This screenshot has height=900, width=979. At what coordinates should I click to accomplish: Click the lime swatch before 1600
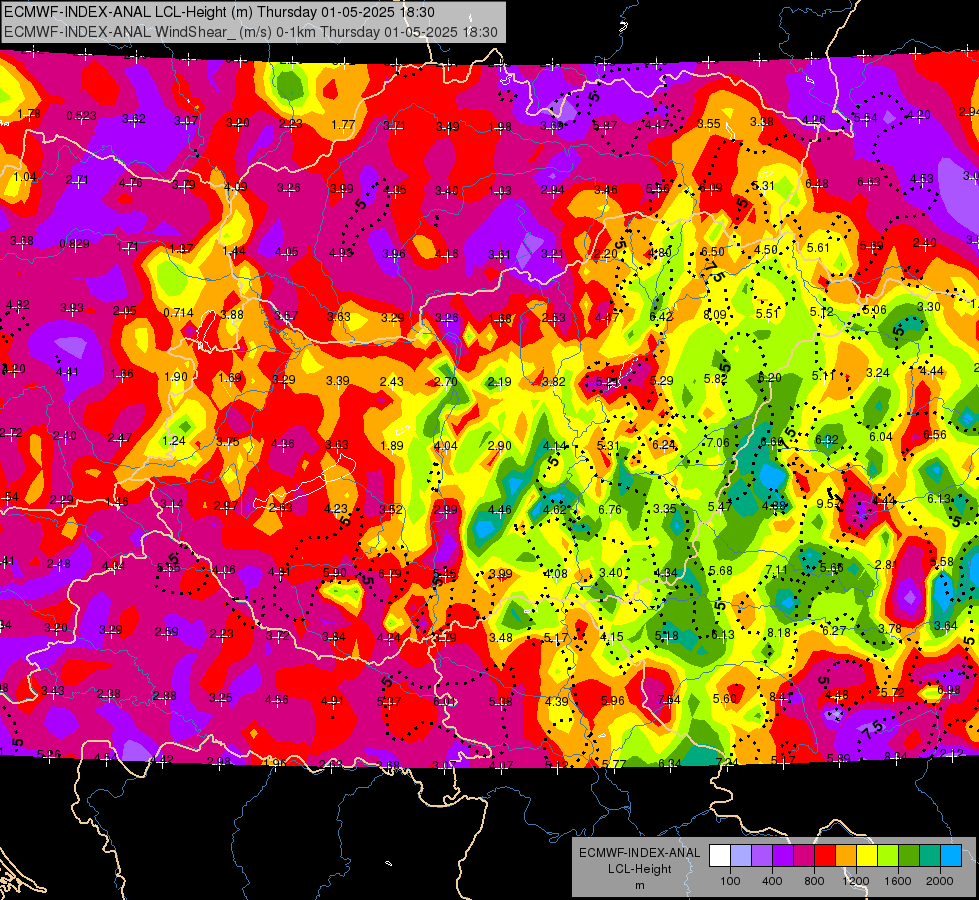pos(888,856)
